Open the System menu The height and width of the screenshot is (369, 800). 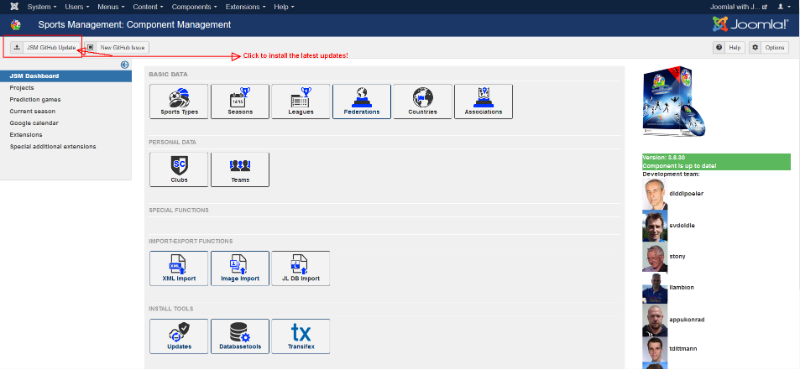42,7
